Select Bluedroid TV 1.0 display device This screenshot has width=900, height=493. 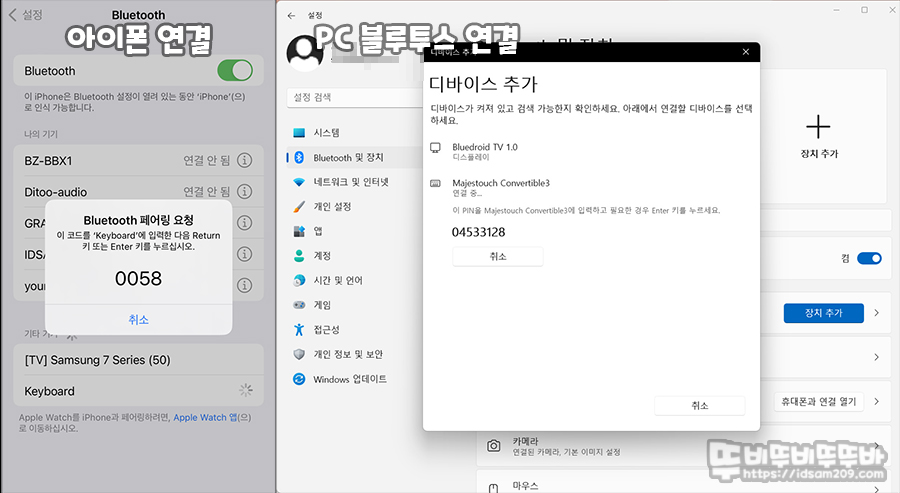[x=591, y=152]
